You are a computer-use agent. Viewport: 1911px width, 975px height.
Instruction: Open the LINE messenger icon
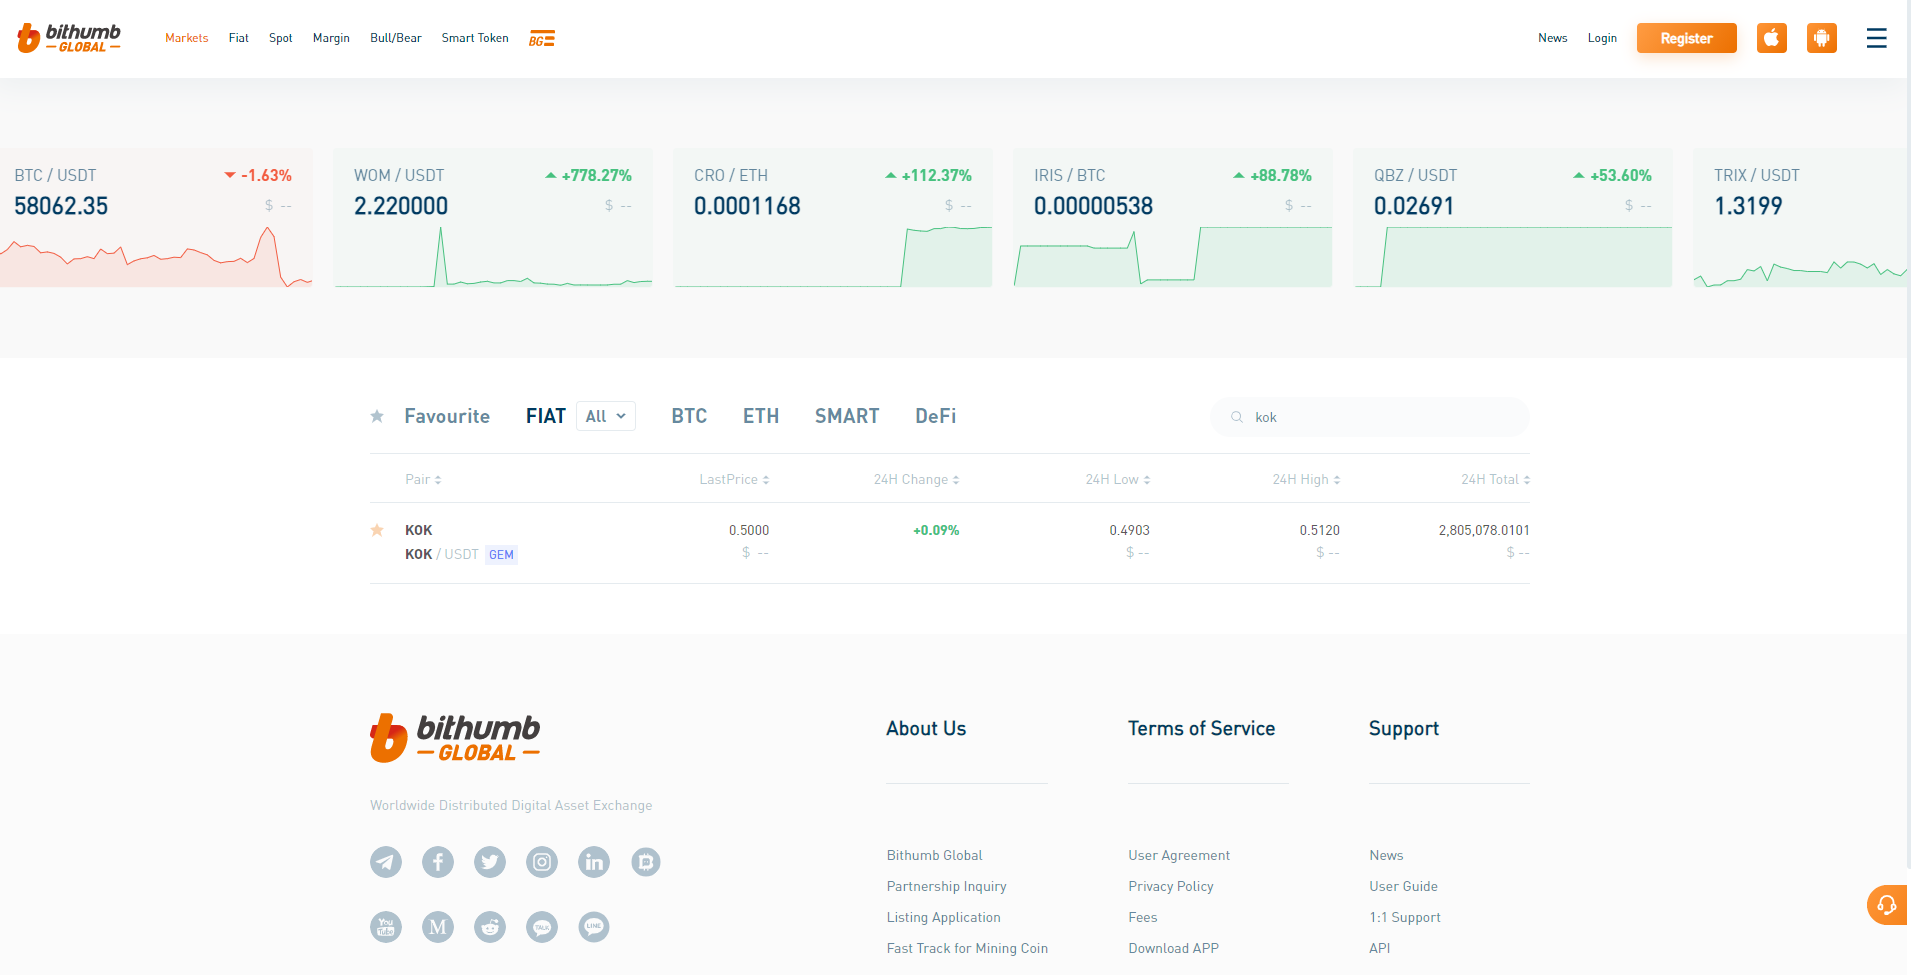(x=594, y=927)
